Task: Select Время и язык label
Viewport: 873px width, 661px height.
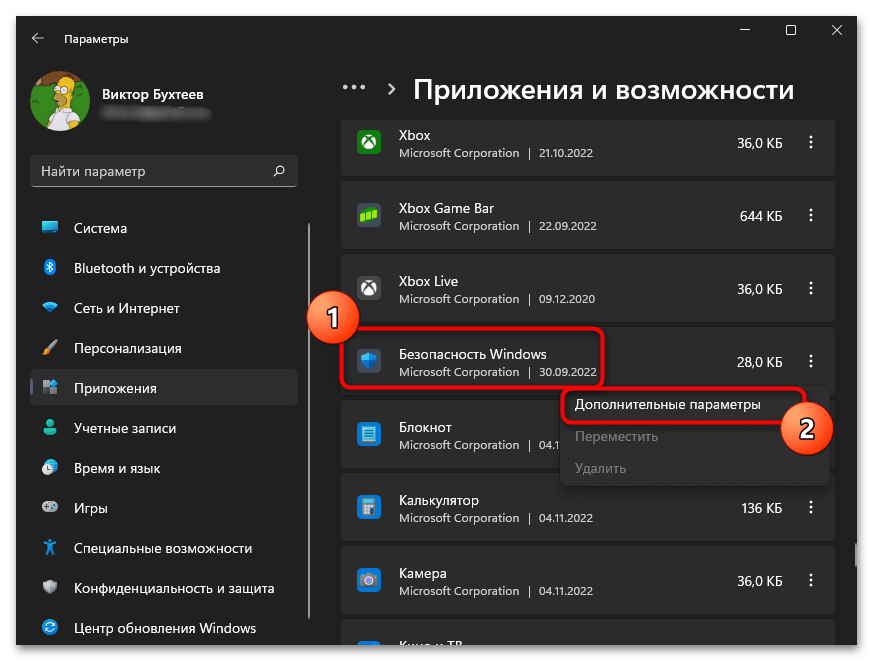Action: click(117, 468)
